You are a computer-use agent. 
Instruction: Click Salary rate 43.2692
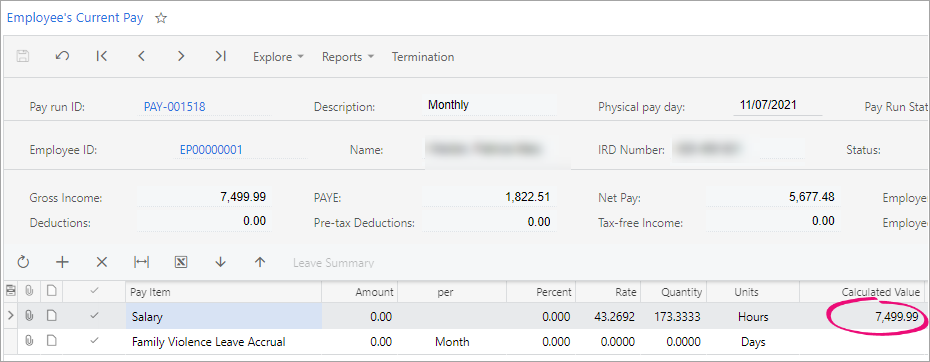coord(607,317)
